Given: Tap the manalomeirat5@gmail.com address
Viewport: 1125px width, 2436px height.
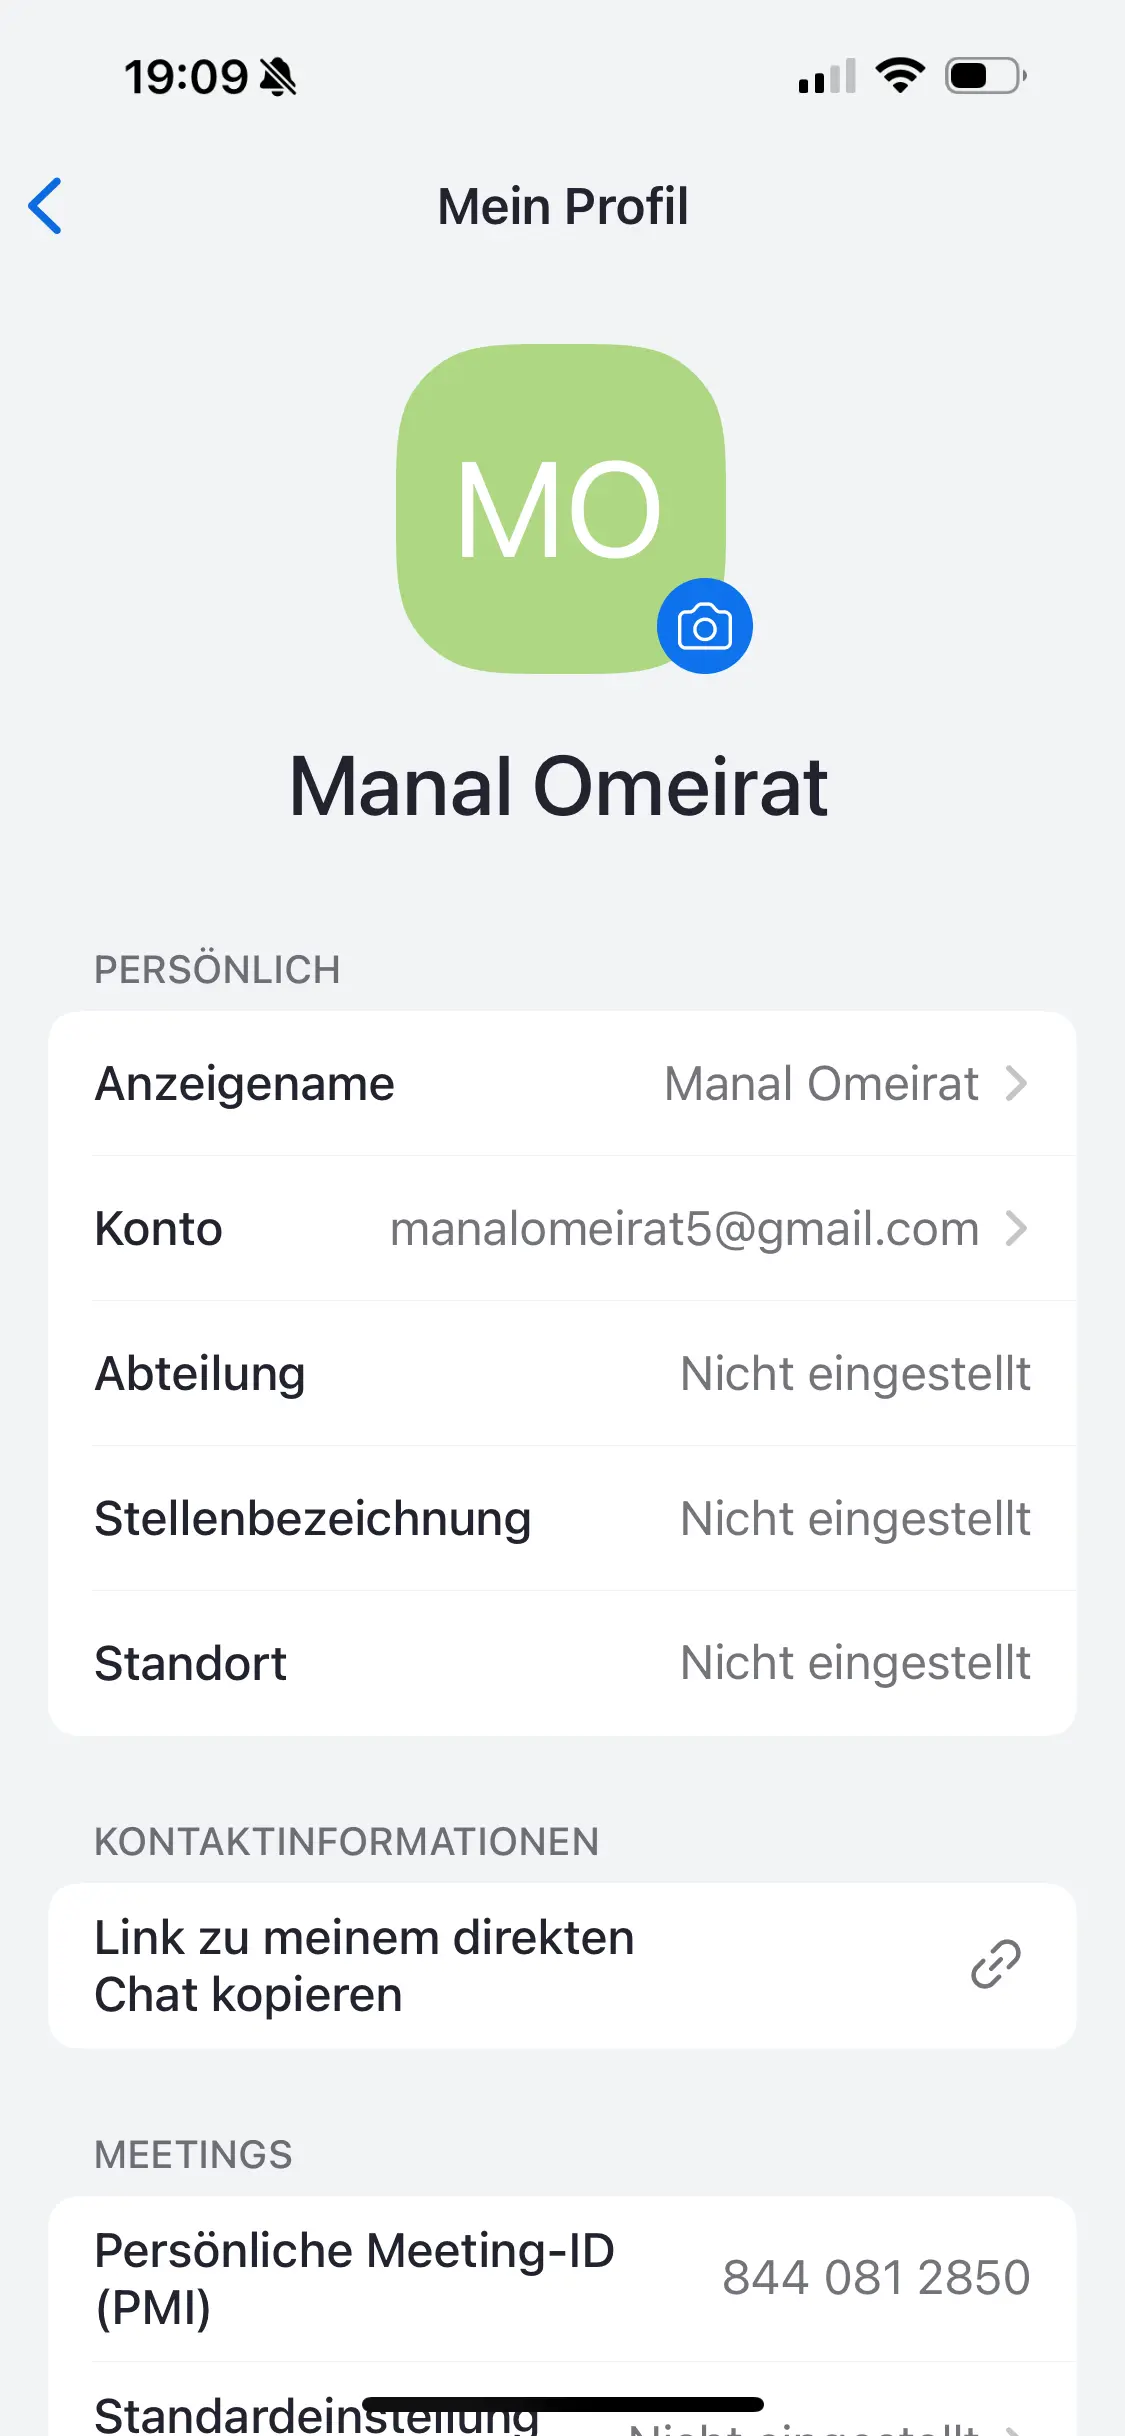Looking at the screenshot, I should click(684, 1228).
